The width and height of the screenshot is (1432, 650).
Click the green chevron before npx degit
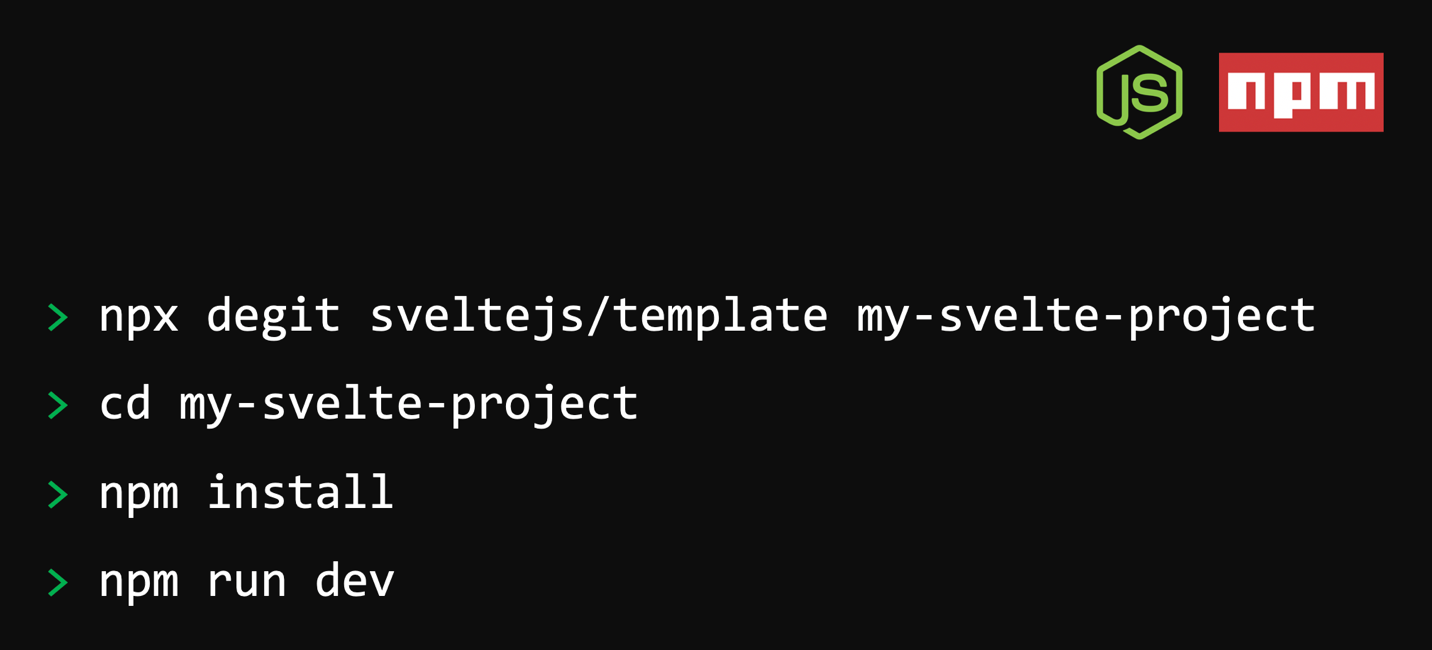point(58,318)
